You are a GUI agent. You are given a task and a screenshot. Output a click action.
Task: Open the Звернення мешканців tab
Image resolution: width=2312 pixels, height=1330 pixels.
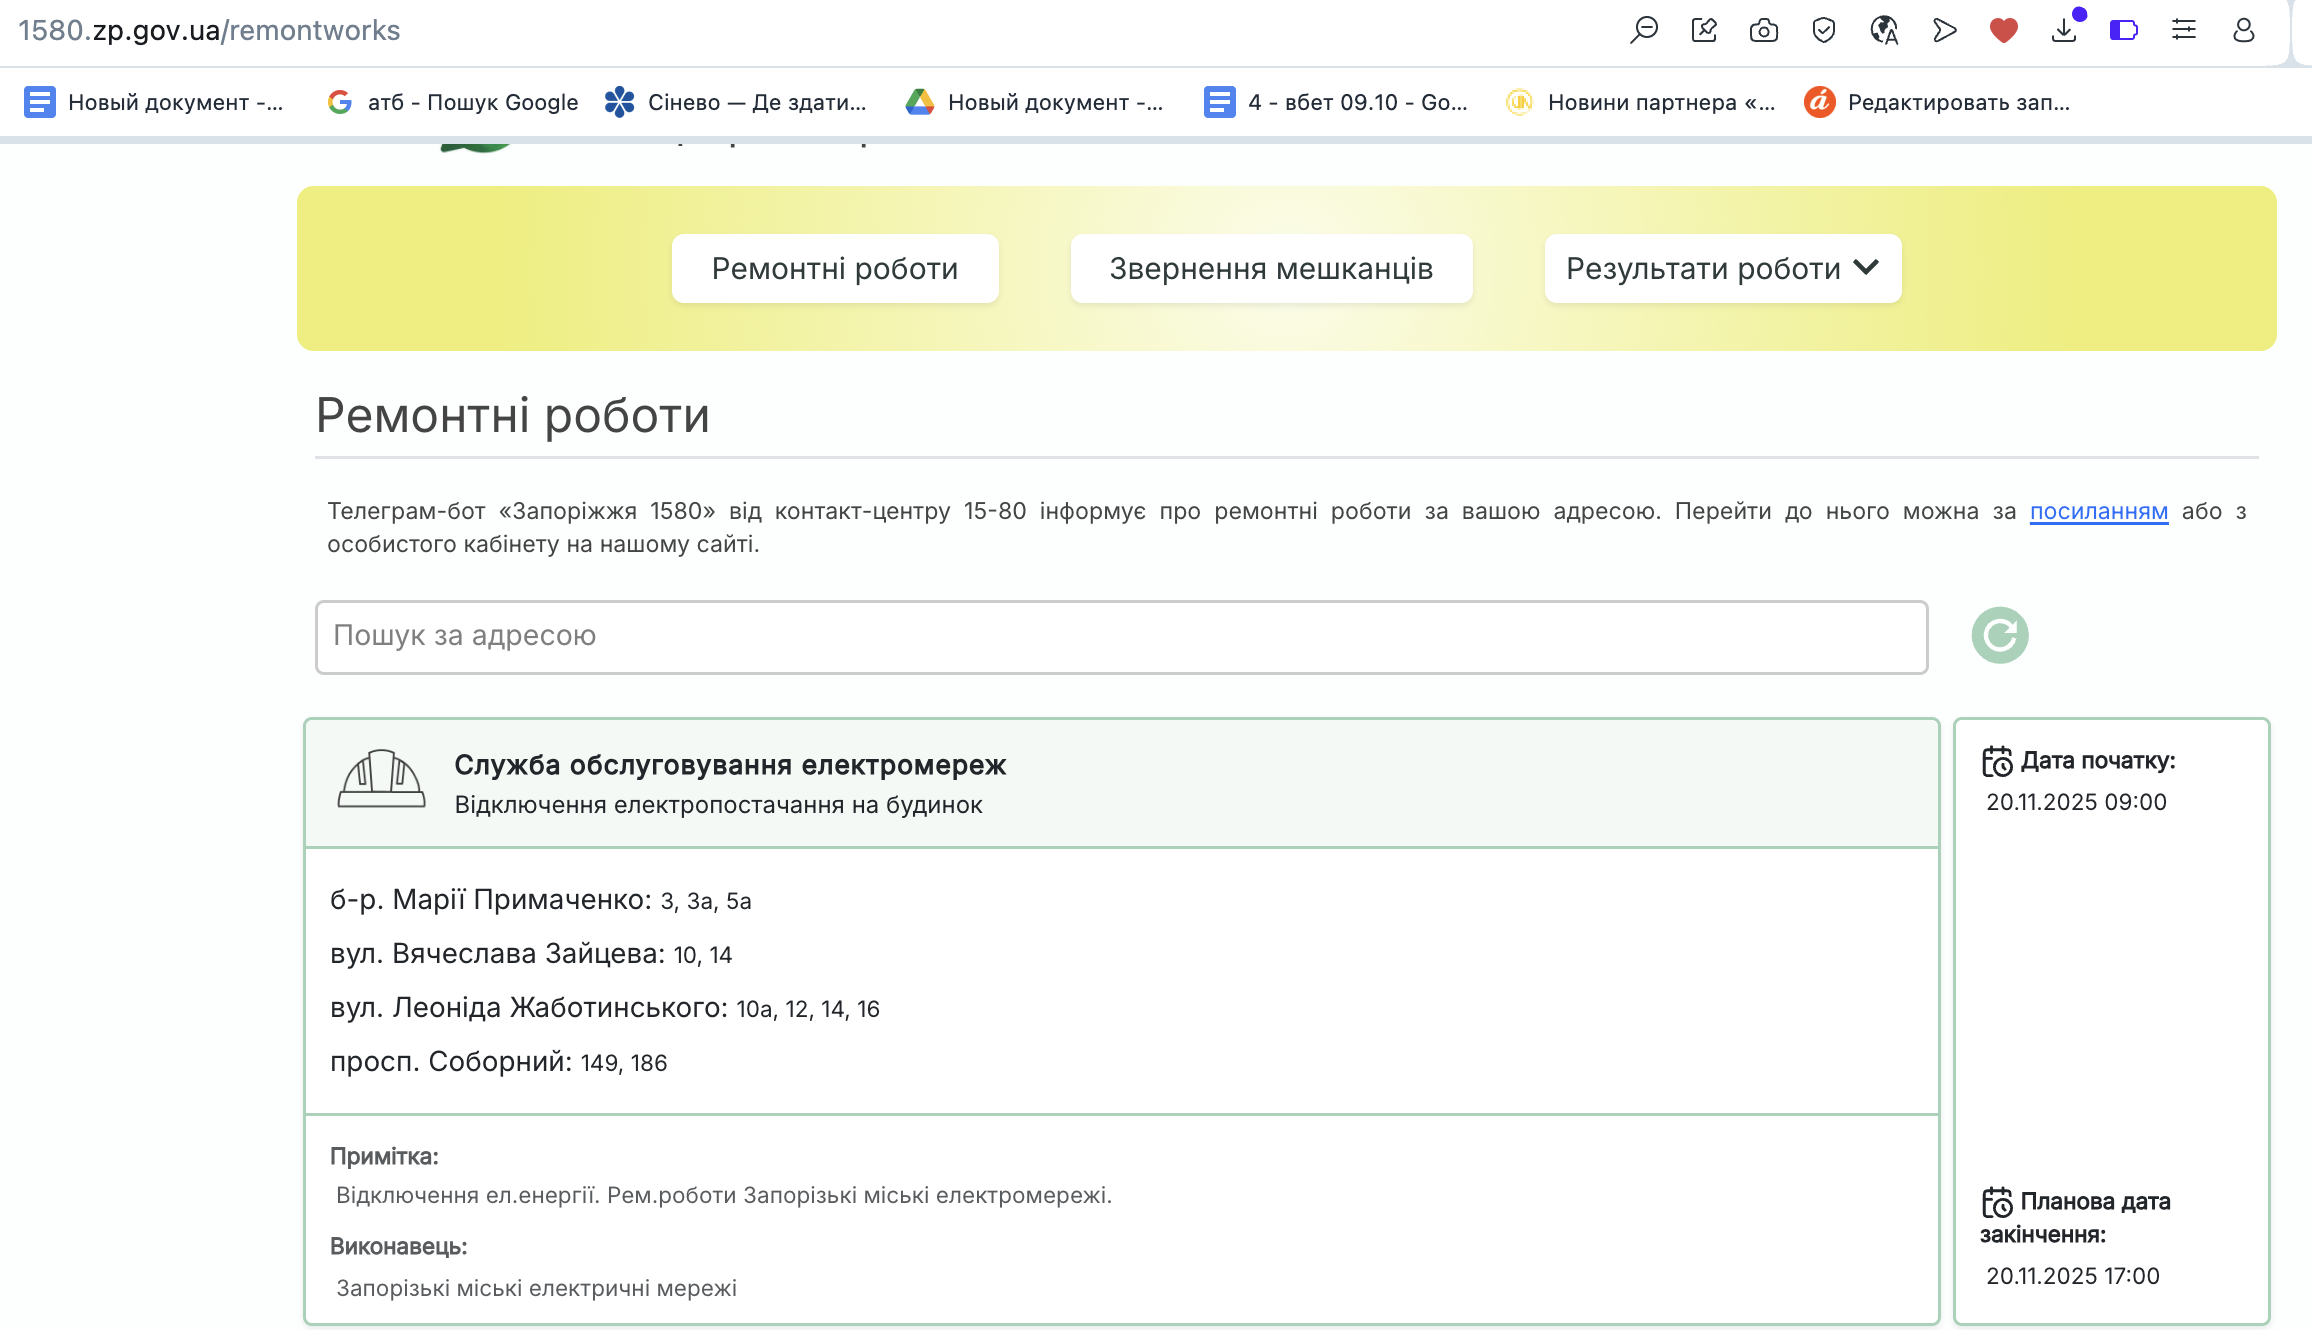pos(1271,268)
